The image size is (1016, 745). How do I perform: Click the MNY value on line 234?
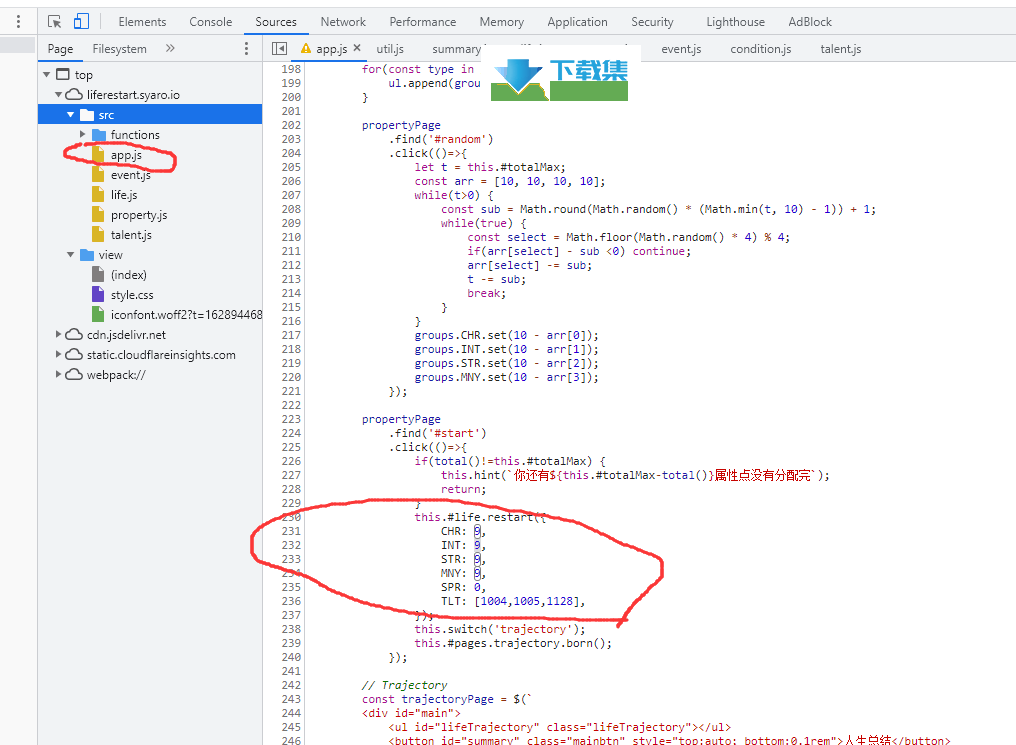[x=478, y=573]
